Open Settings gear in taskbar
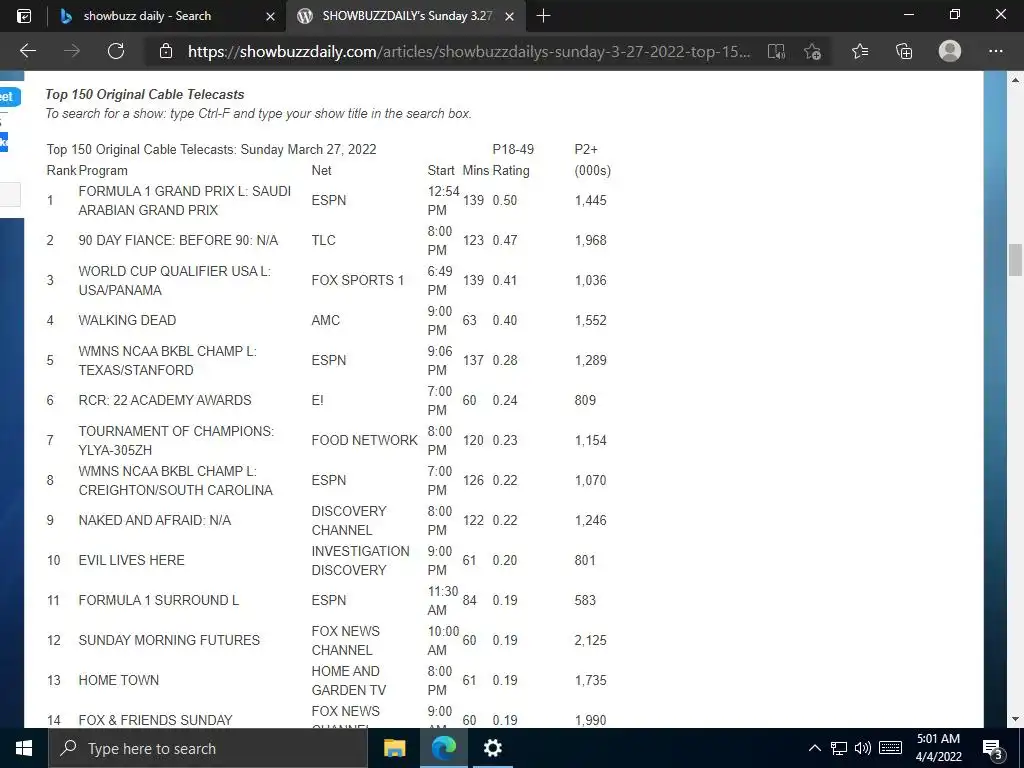Viewport: 1024px width, 768px height. [492, 748]
